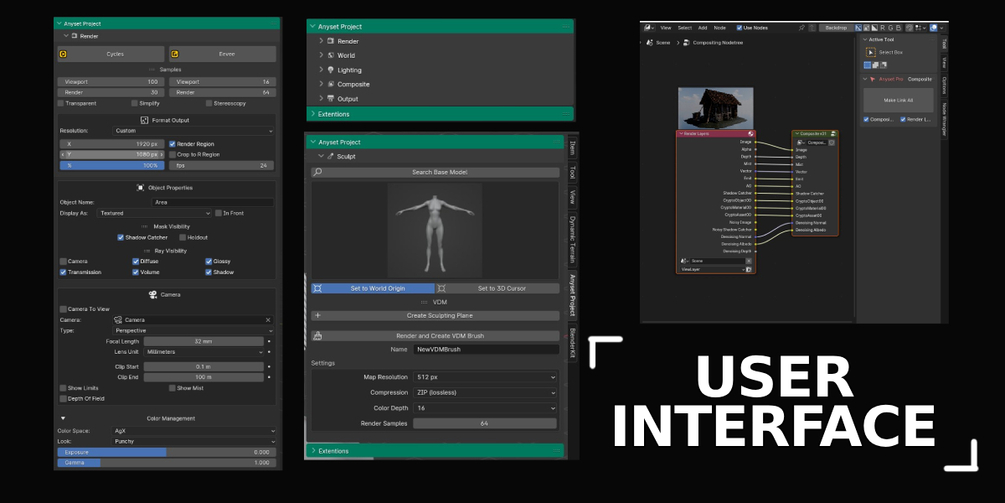The image size is (1005, 503).
Task: Uncheck the Render Region checkbox
Action: (172, 144)
